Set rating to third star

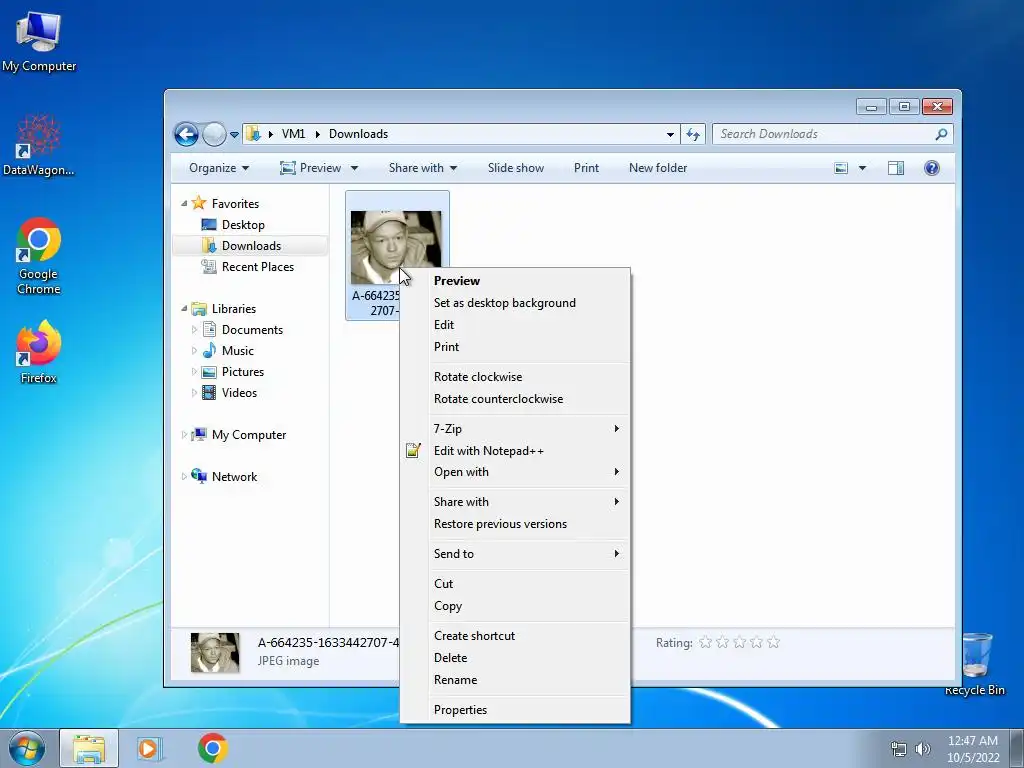pyautogui.click(x=739, y=643)
